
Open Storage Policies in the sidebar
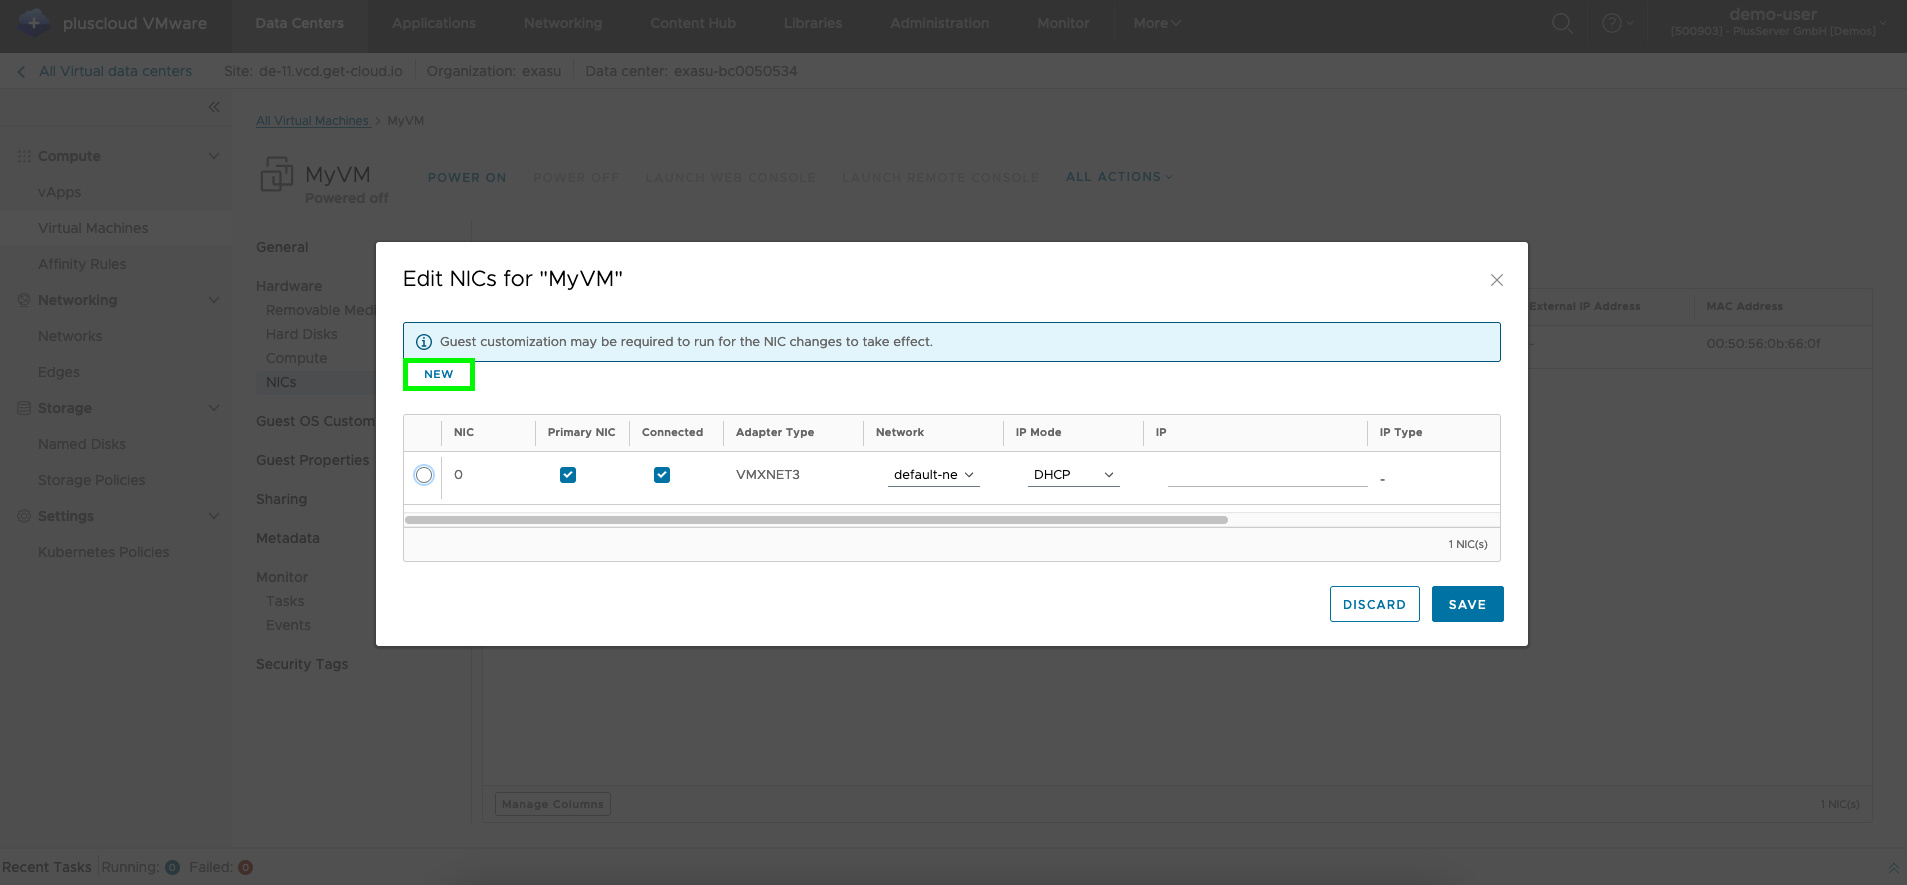[x=91, y=480]
